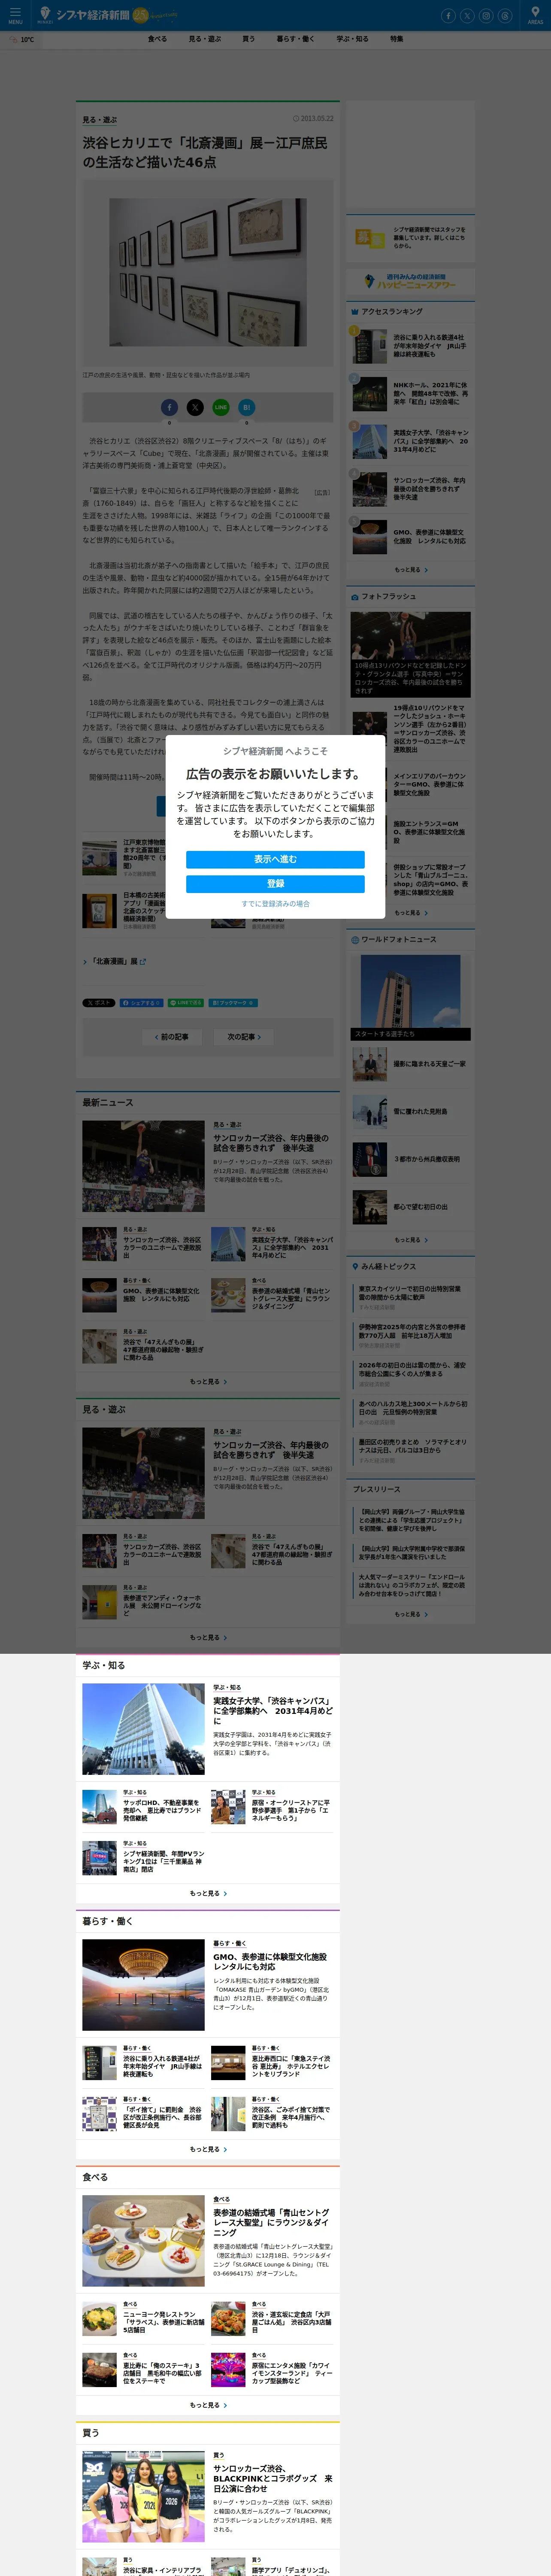Open topic あべのハルカス地上300メートルから初日の出
Screen dimensions: 551x2576
(412, 1408)
